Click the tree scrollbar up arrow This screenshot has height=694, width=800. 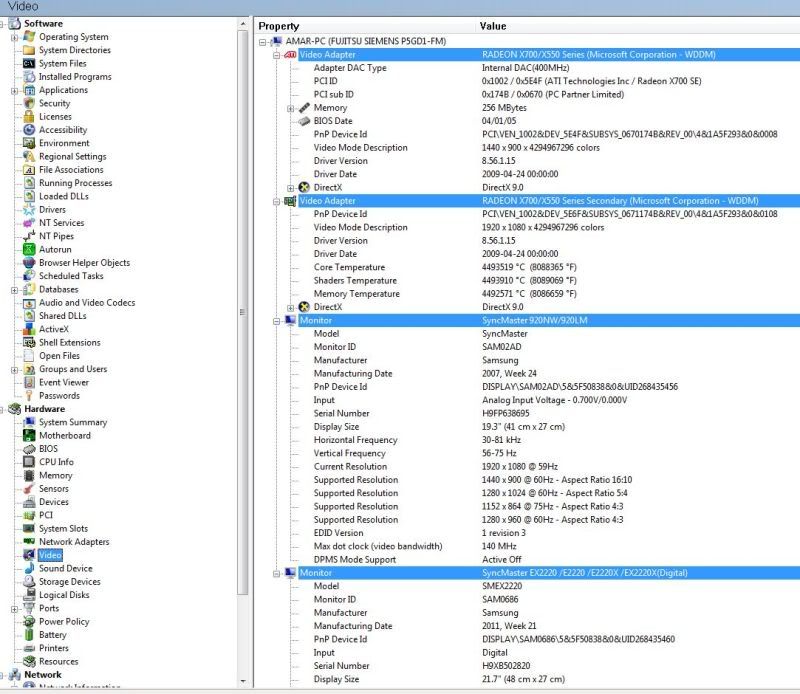coord(243,24)
